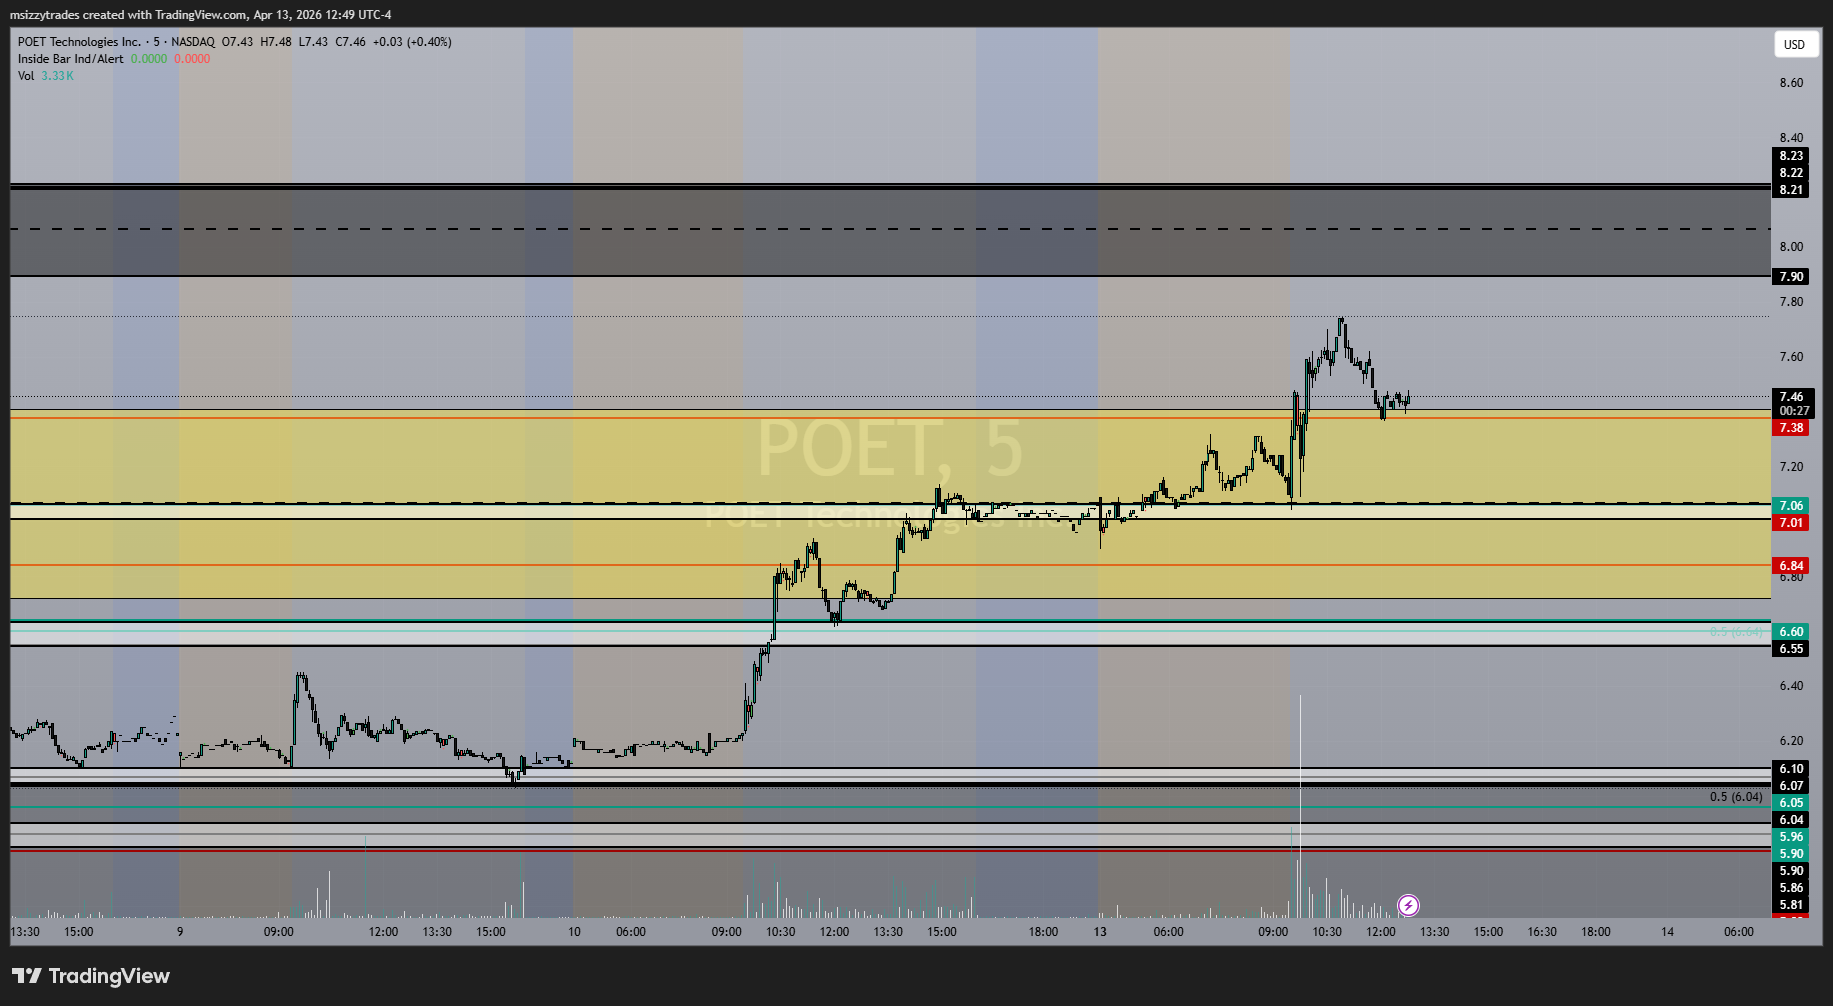Click the 16:30 time axis label
The width and height of the screenshot is (1833, 1006).
1542,932
